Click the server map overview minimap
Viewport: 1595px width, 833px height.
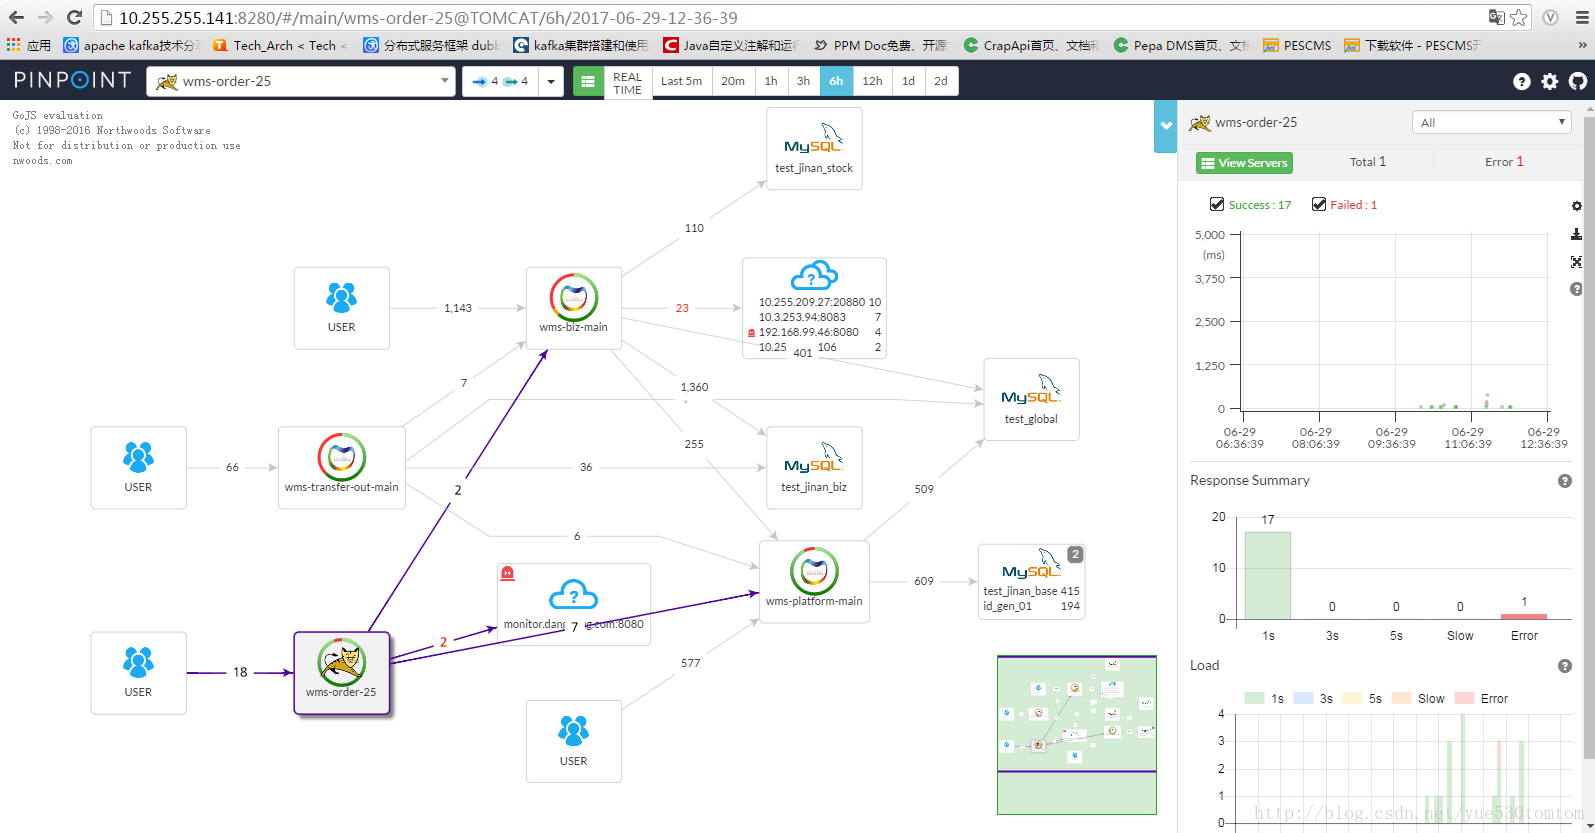(x=1077, y=735)
